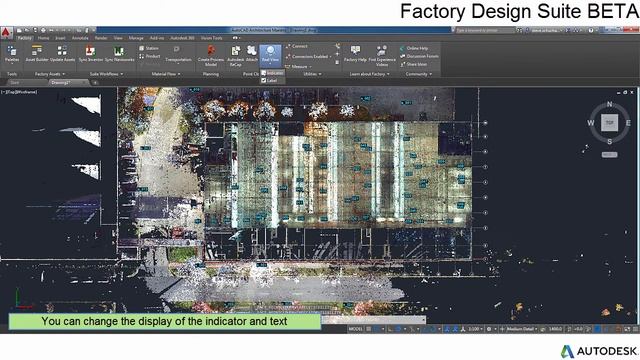This screenshot has width=640, height=360.
Task: Click the Connect utility tool
Action: [297, 46]
